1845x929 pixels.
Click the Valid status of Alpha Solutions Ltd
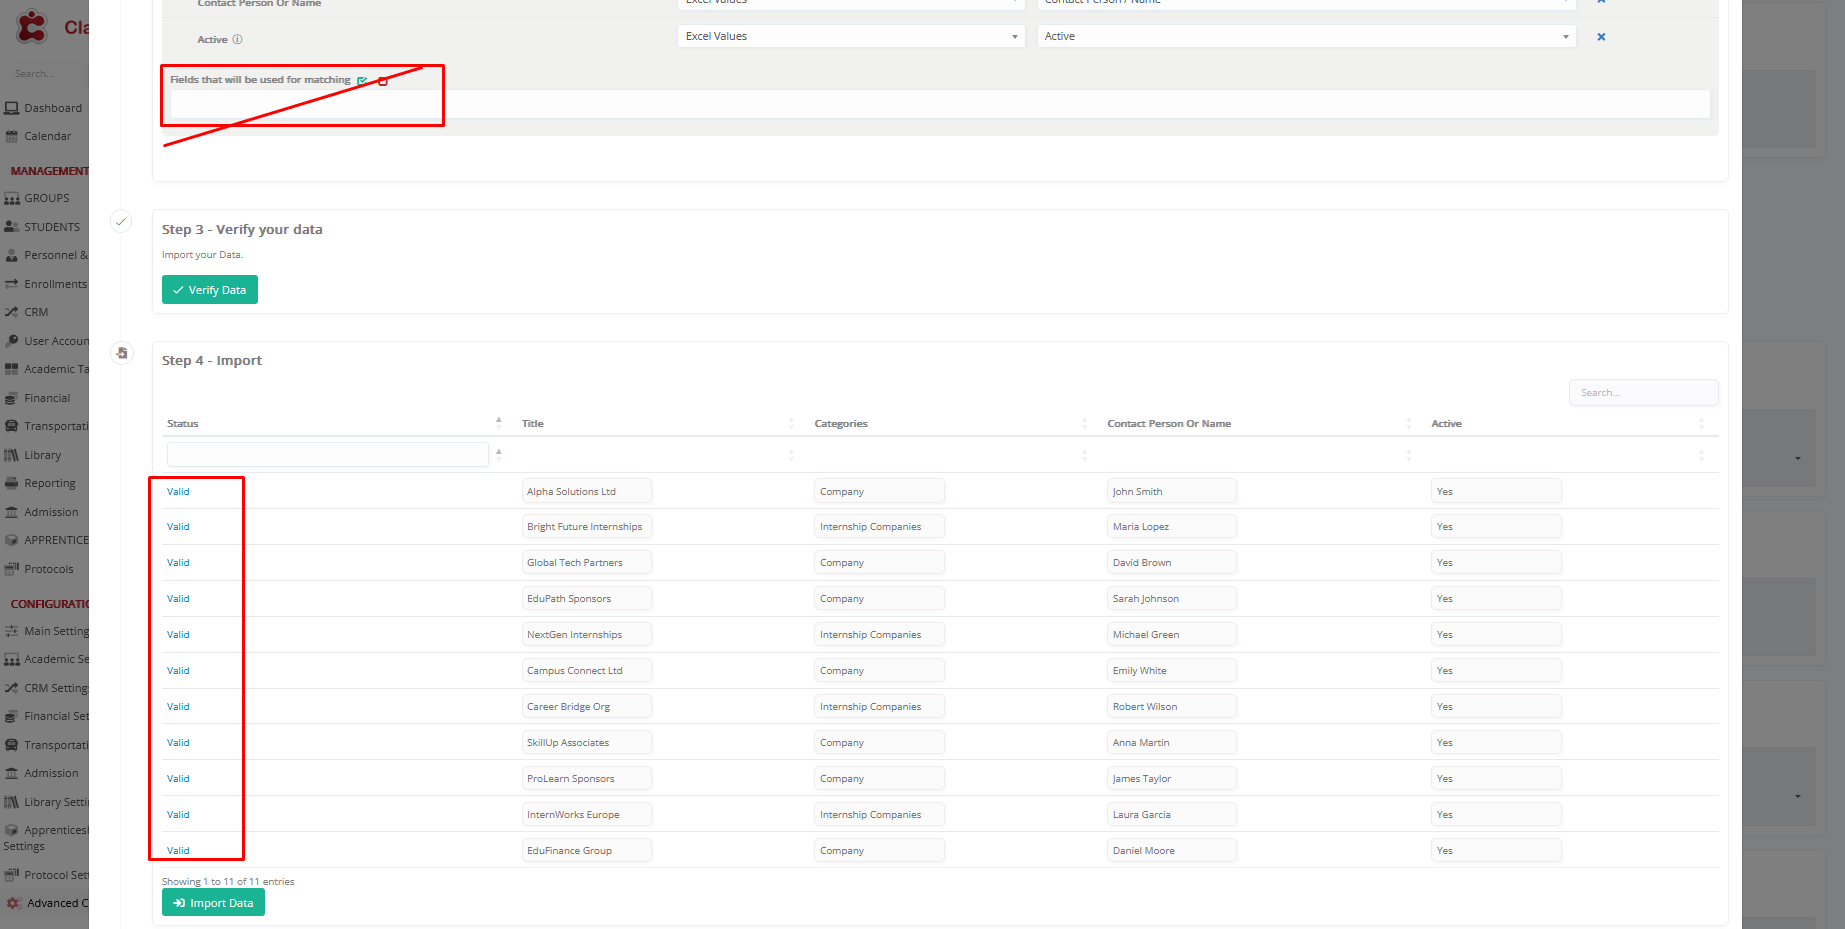click(x=178, y=492)
